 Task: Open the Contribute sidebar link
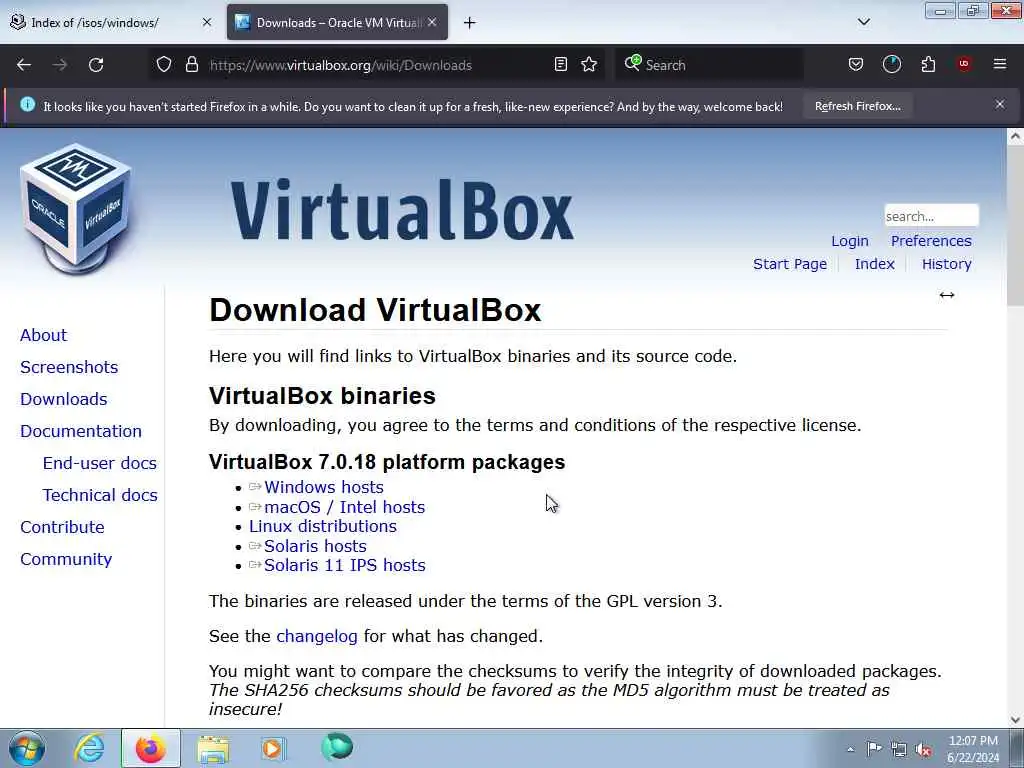62,527
